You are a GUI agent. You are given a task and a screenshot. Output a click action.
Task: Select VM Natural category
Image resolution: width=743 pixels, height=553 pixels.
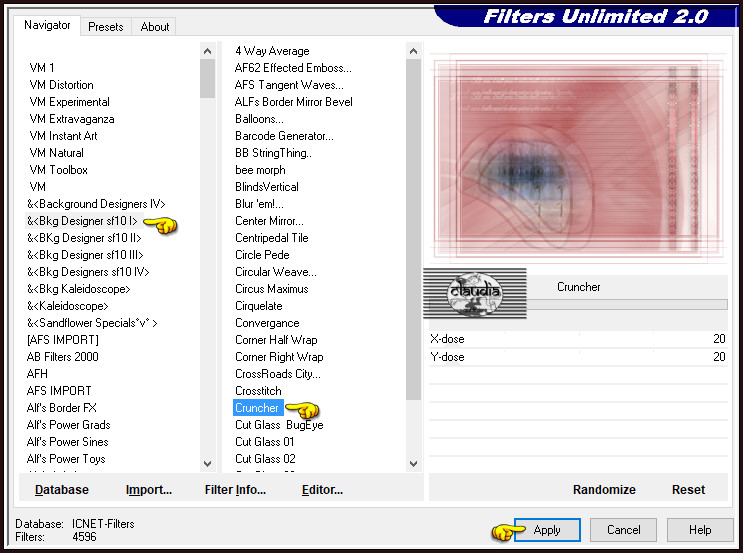56,153
